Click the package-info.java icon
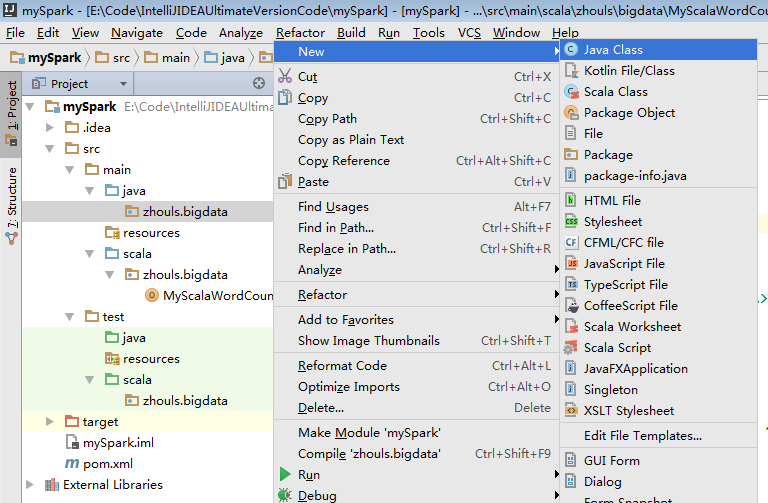768x503 pixels. [571, 176]
